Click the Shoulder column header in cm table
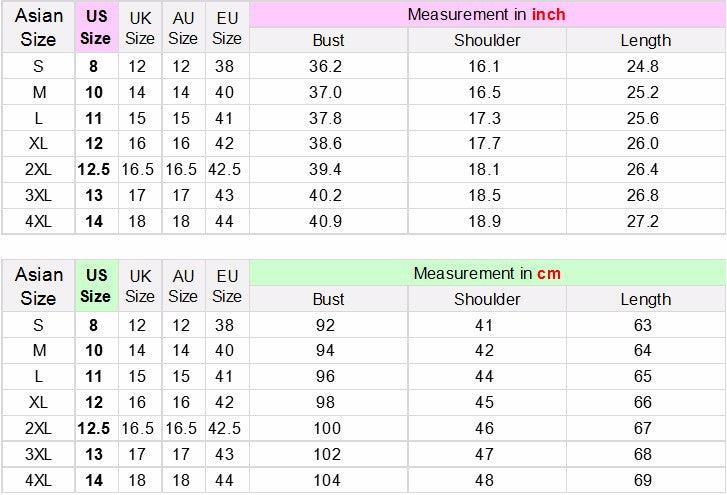This screenshot has height=495, width=727. tap(487, 299)
